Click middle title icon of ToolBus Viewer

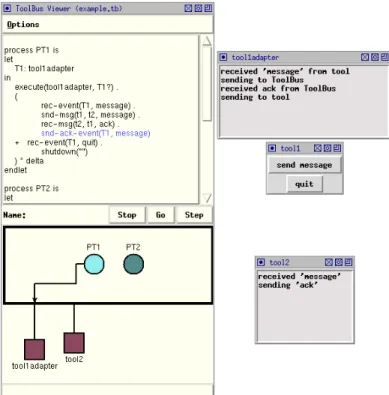[198, 8]
